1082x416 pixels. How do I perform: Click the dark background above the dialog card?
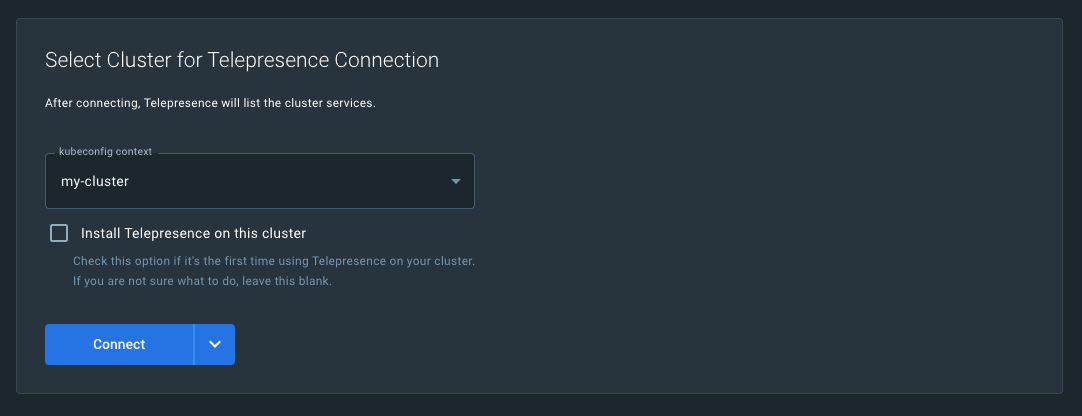tap(540, 8)
